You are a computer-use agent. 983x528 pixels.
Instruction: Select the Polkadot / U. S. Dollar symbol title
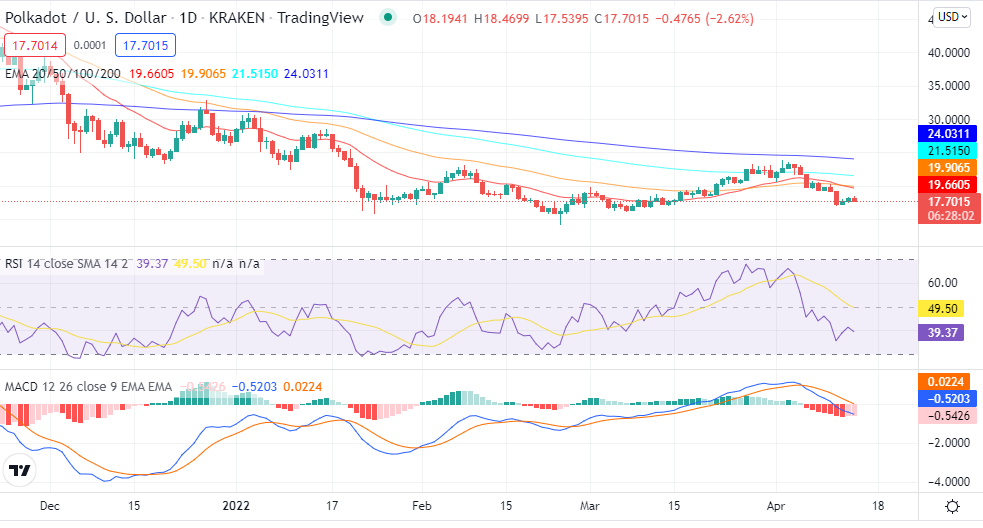point(86,18)
